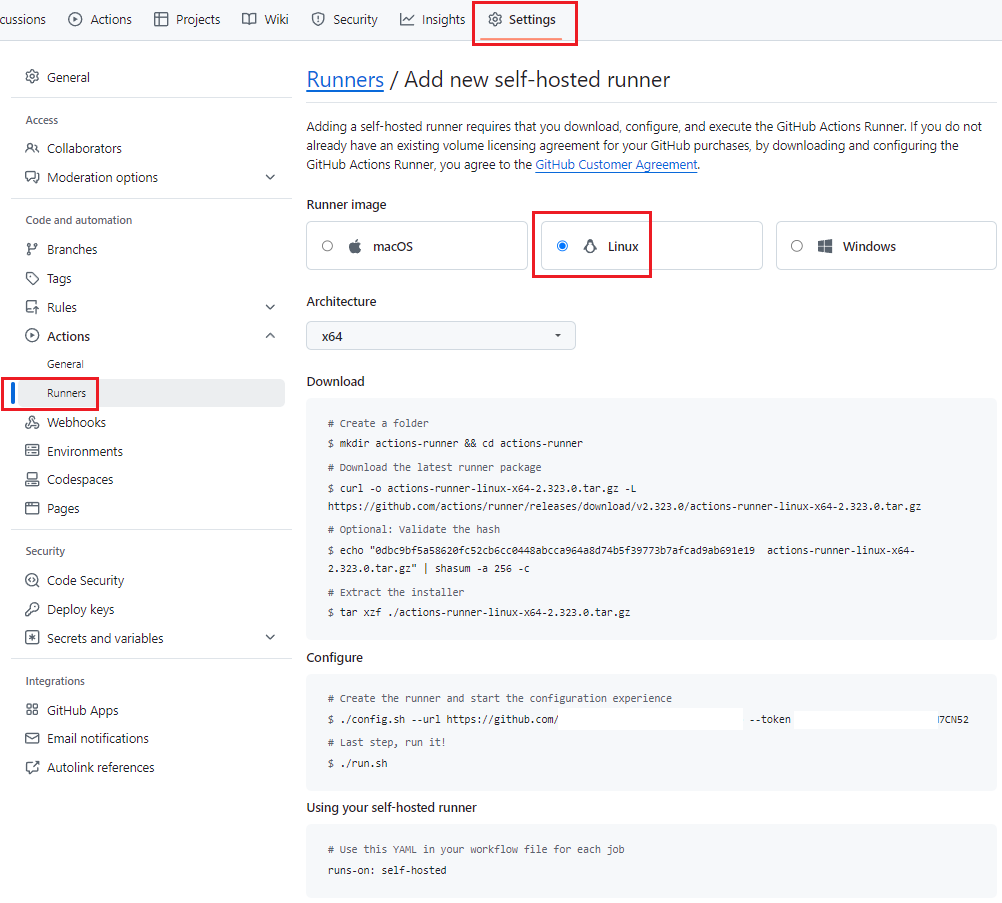Click the GitHub Apps grid icon
This screenshot has height=903, width=1002.
32,709
